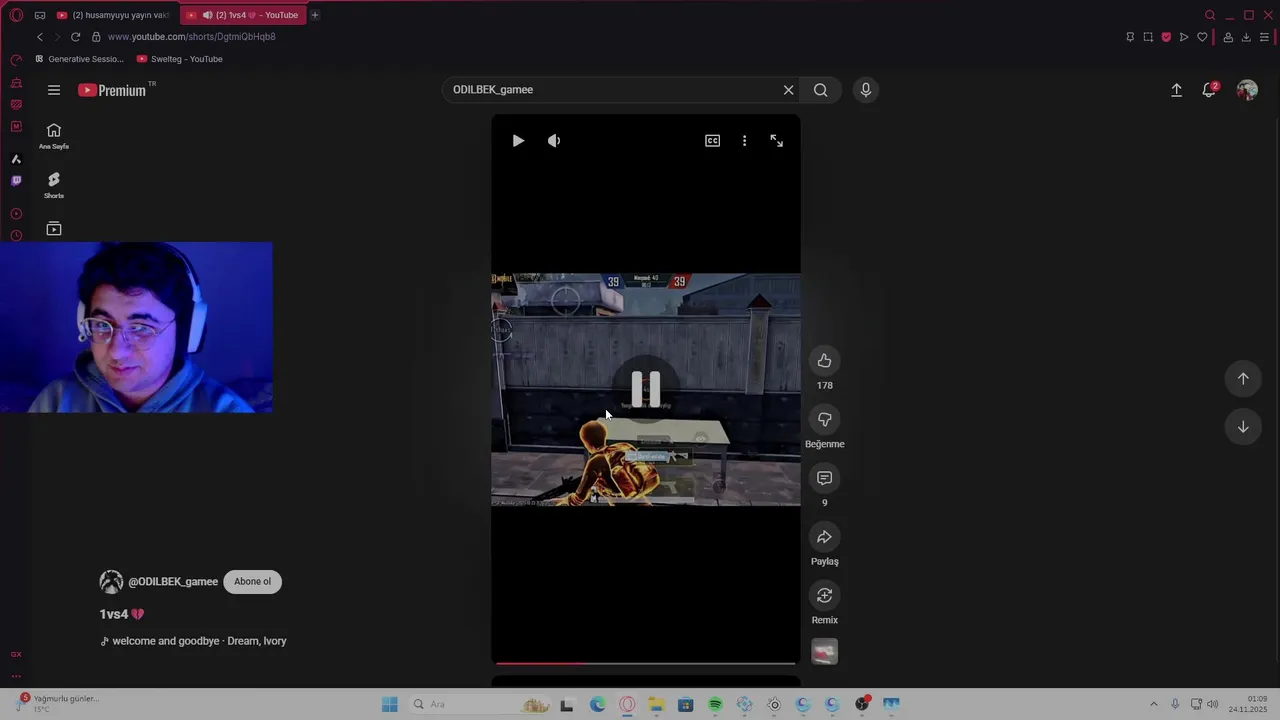Dislike this Short (Beğenme)
This screenshot has width=1280, height=720.
[824, 420]
